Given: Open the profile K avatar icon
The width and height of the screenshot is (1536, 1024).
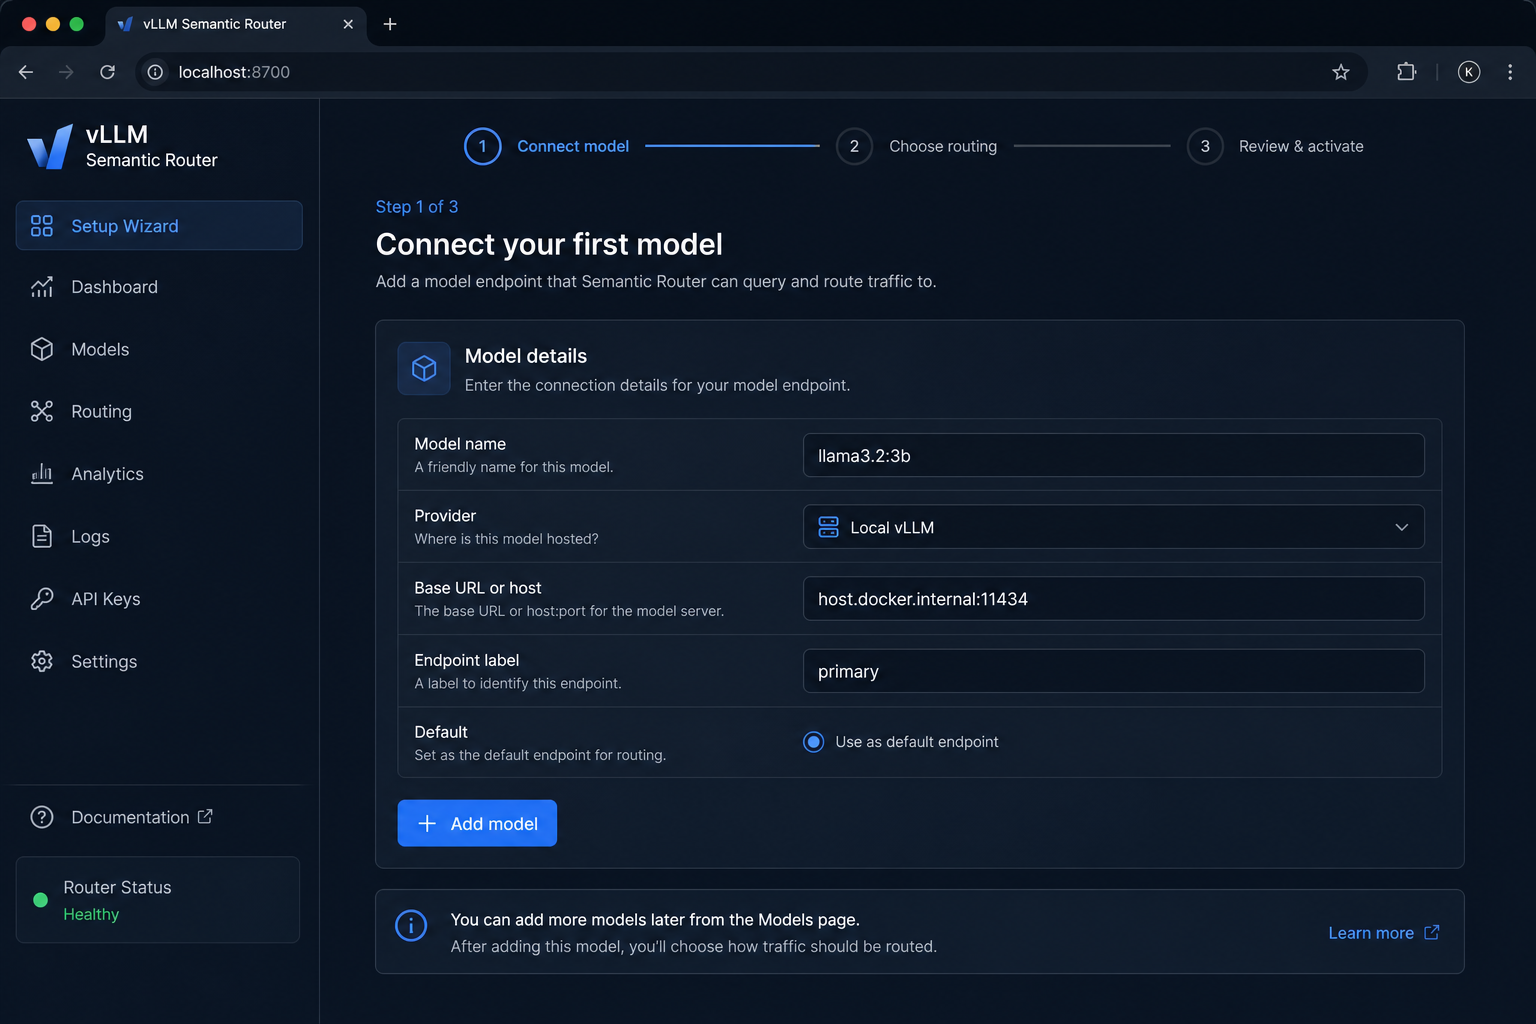Looking at the screenshot, I should pos(1469,72).
